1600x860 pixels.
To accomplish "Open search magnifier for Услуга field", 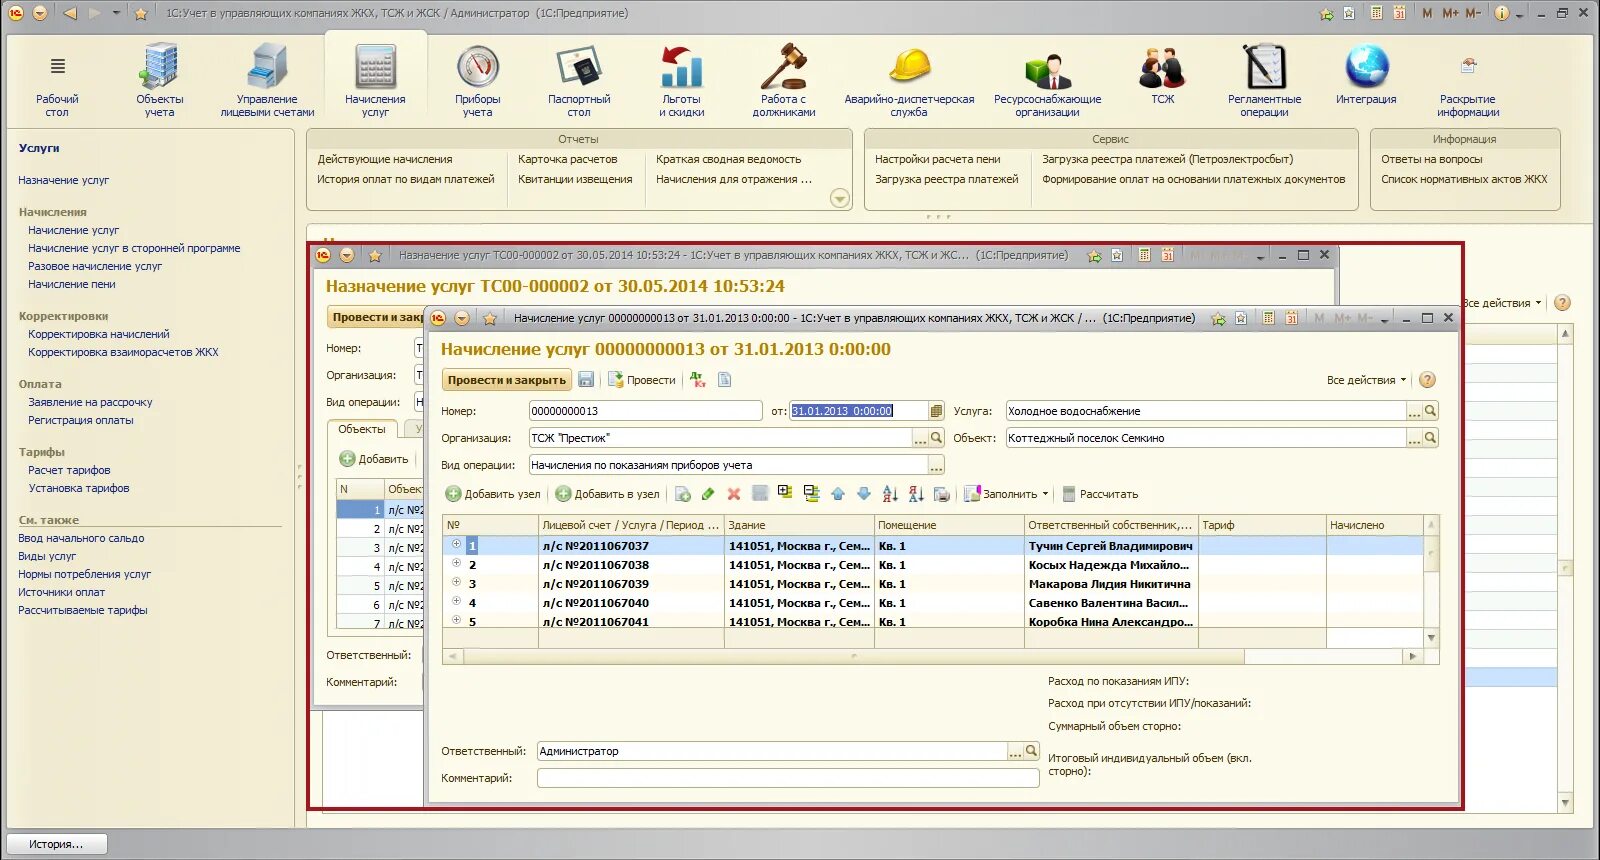I will (1431, 411).
